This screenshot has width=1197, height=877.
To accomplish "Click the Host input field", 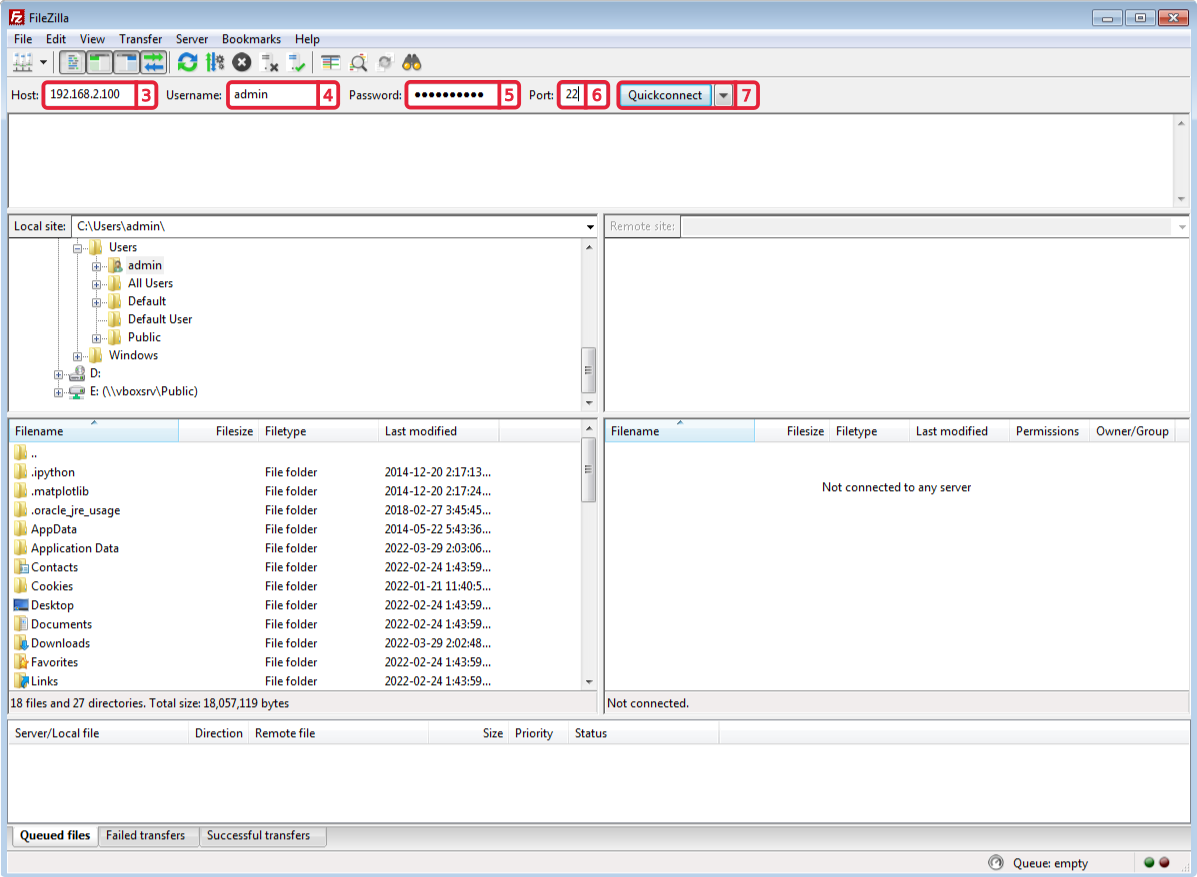I will (x=90, y=95).
